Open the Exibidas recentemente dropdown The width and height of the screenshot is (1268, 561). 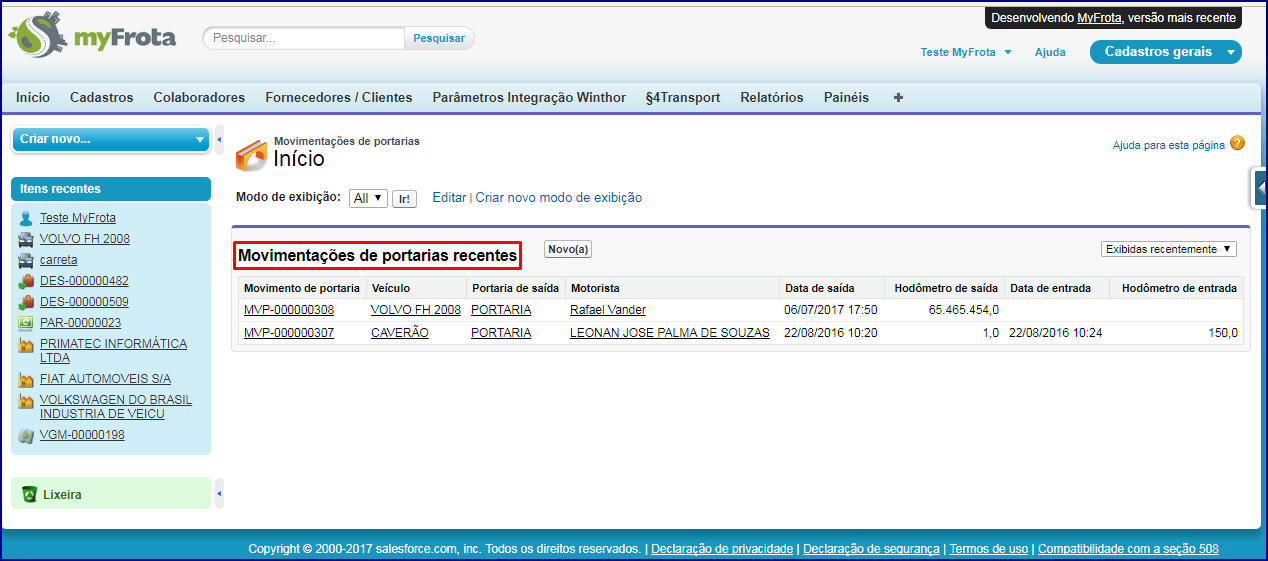point(1169,249)
